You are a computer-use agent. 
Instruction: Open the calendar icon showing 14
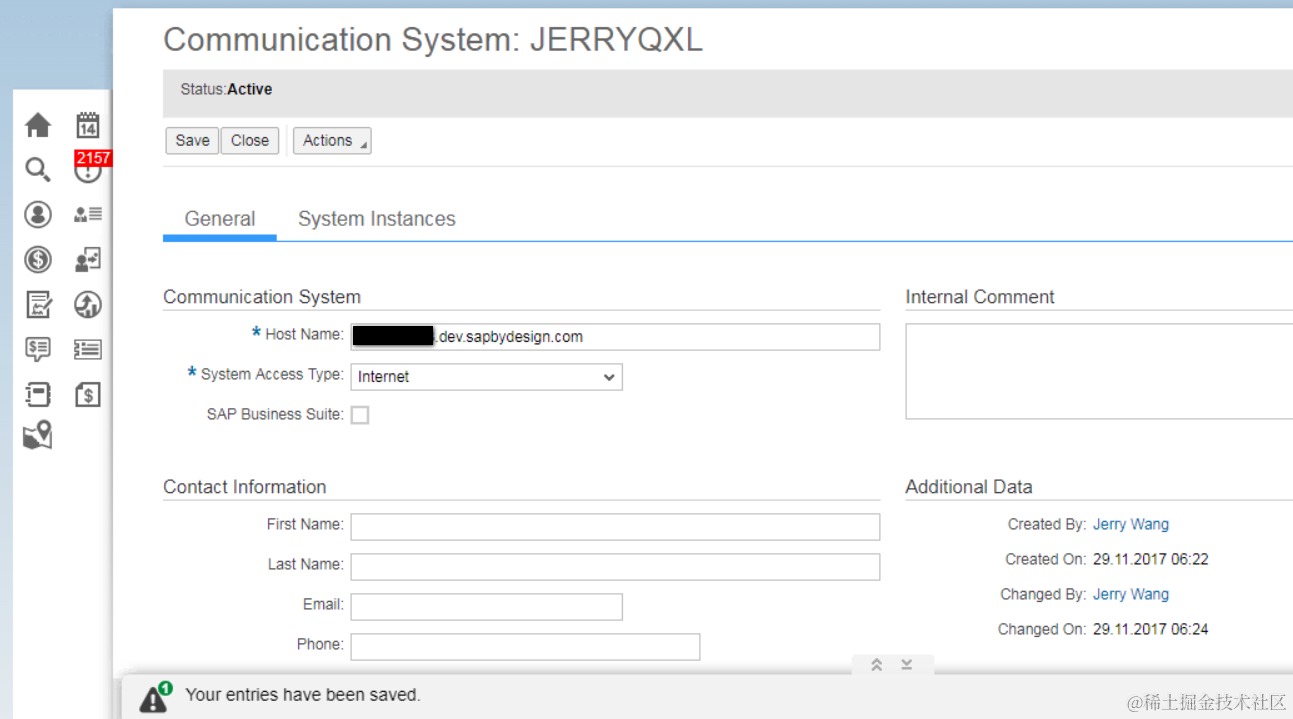coord(88,125)
